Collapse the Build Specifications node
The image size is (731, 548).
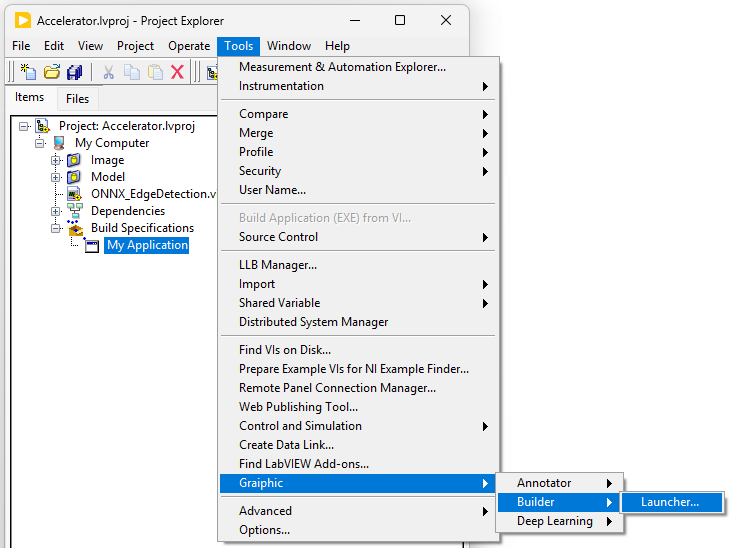click(x=57, y=228)
